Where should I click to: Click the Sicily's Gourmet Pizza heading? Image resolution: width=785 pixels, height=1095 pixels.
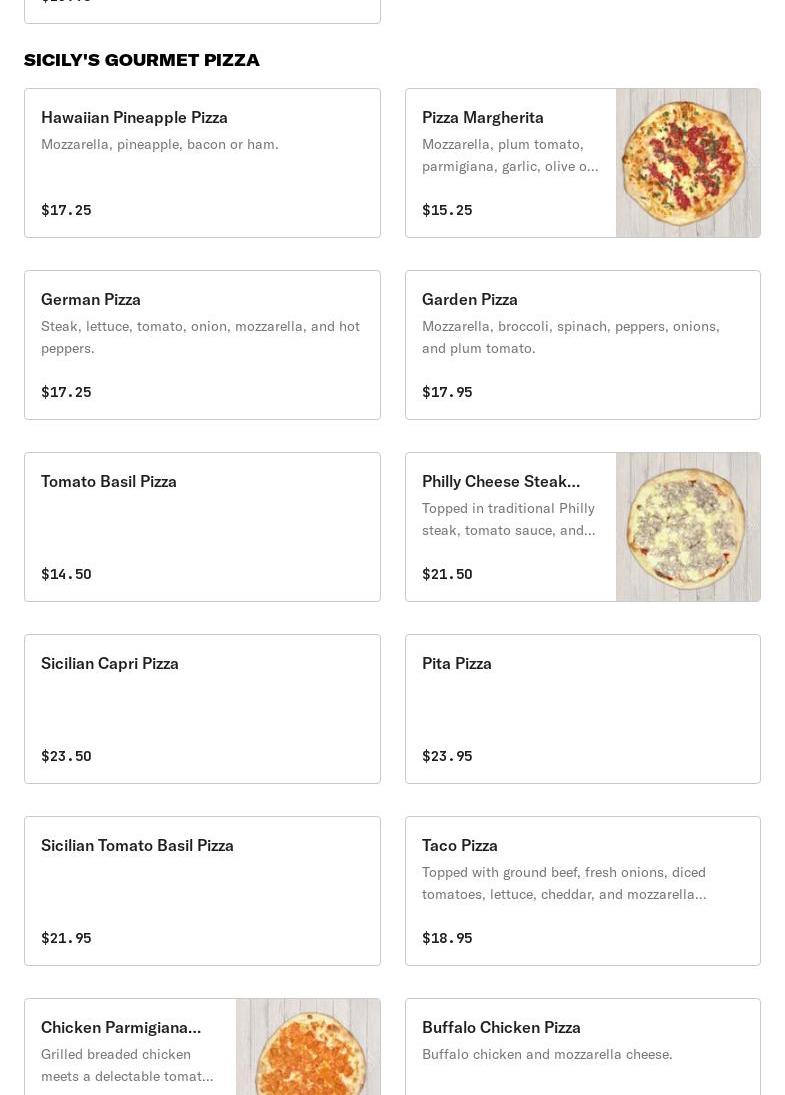tap(142, 60)
